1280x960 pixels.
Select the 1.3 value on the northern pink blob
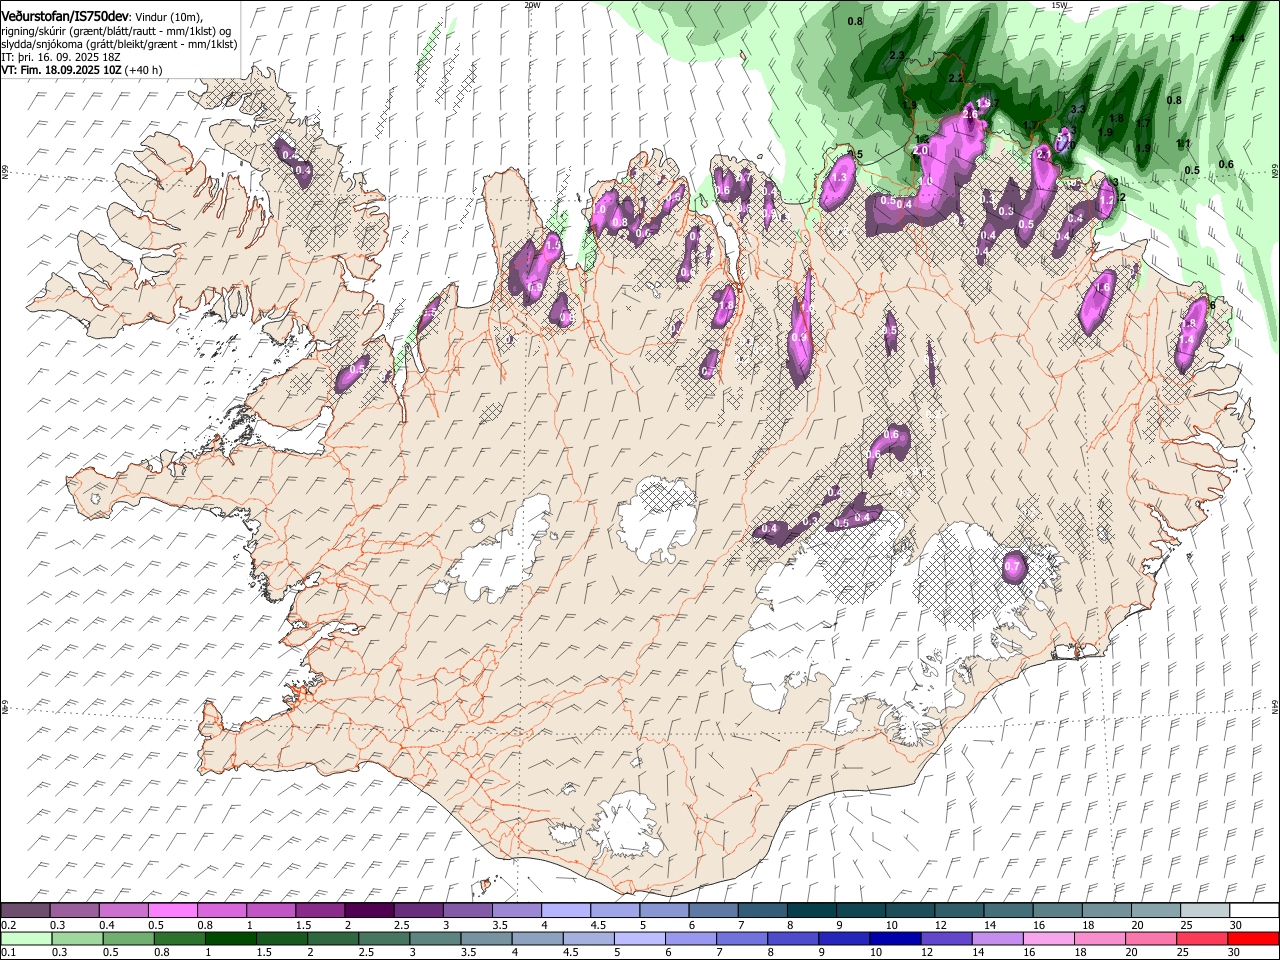point(839,177)
